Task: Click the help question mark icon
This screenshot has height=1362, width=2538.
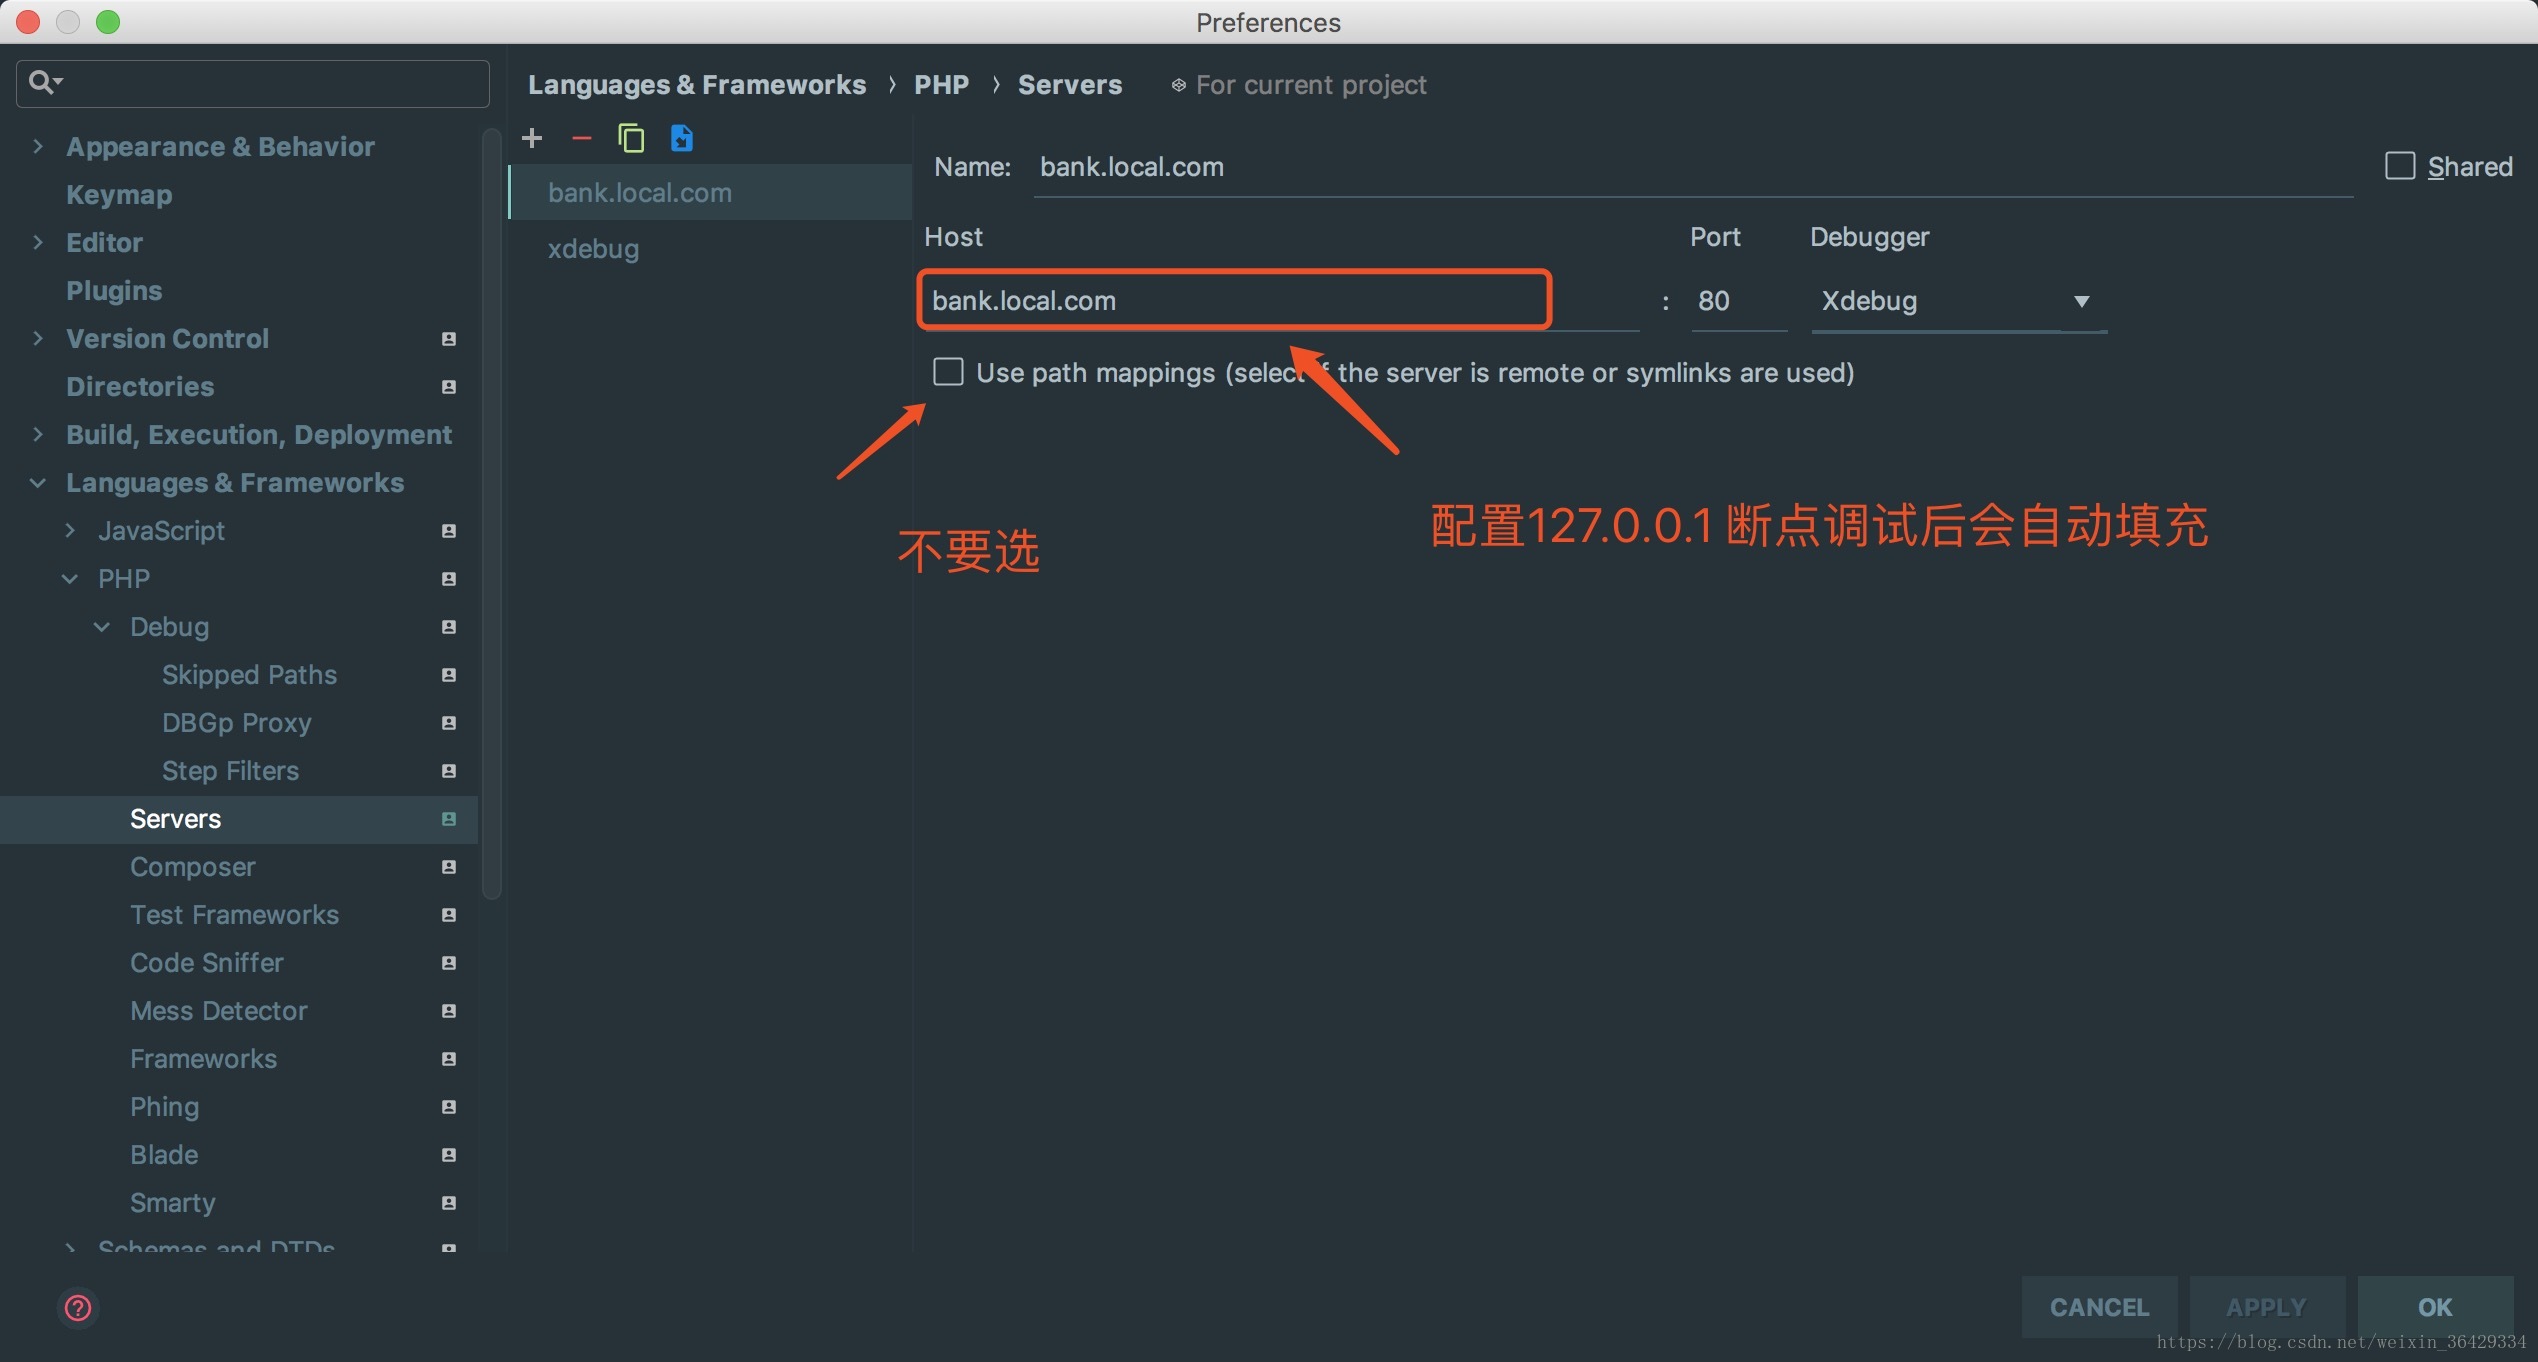Action: (78, 1307)
